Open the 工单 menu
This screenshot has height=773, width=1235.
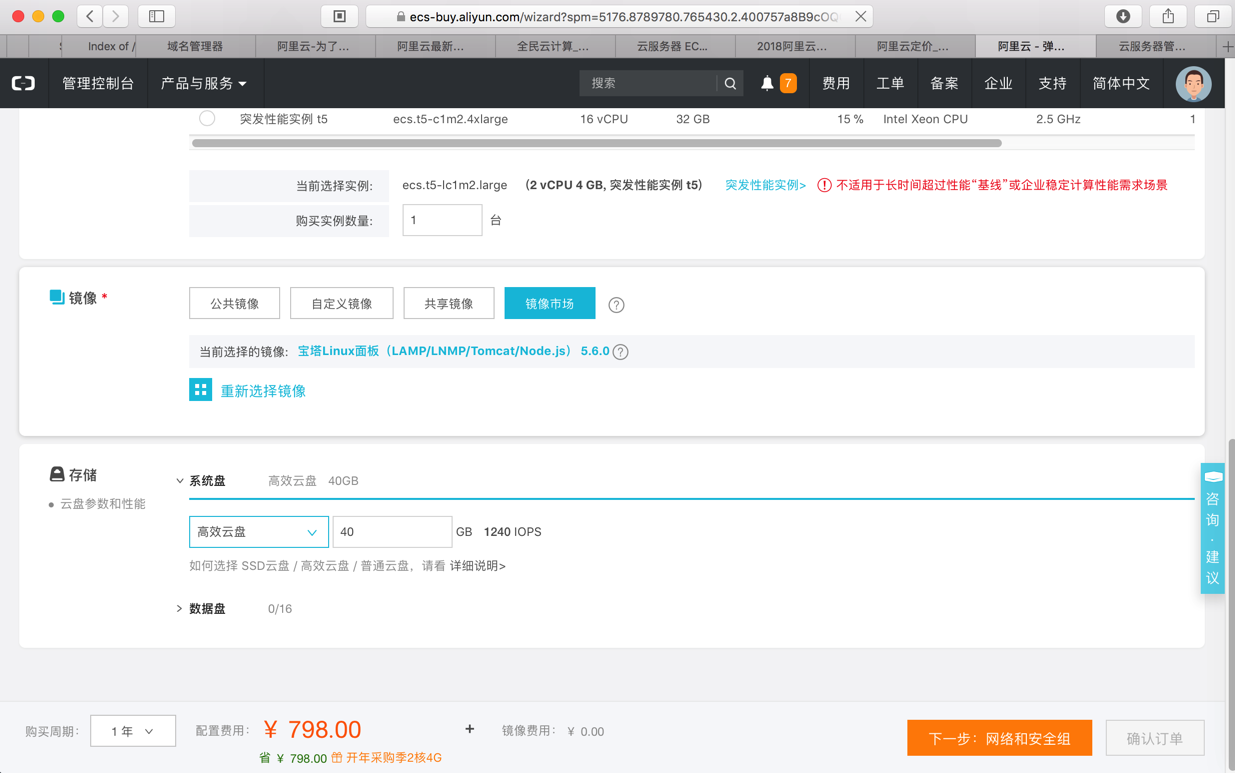890,84
